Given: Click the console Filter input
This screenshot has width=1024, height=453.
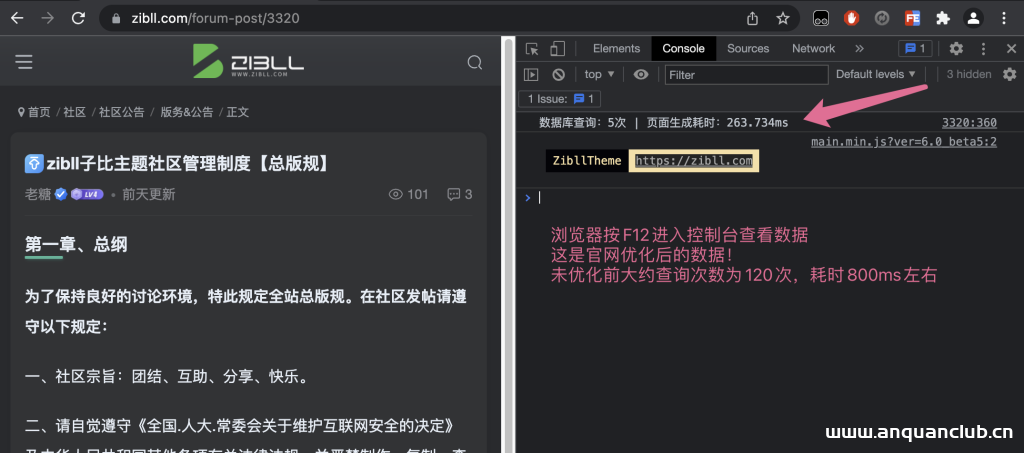Looking at the screenshot, I should [746, 74].
